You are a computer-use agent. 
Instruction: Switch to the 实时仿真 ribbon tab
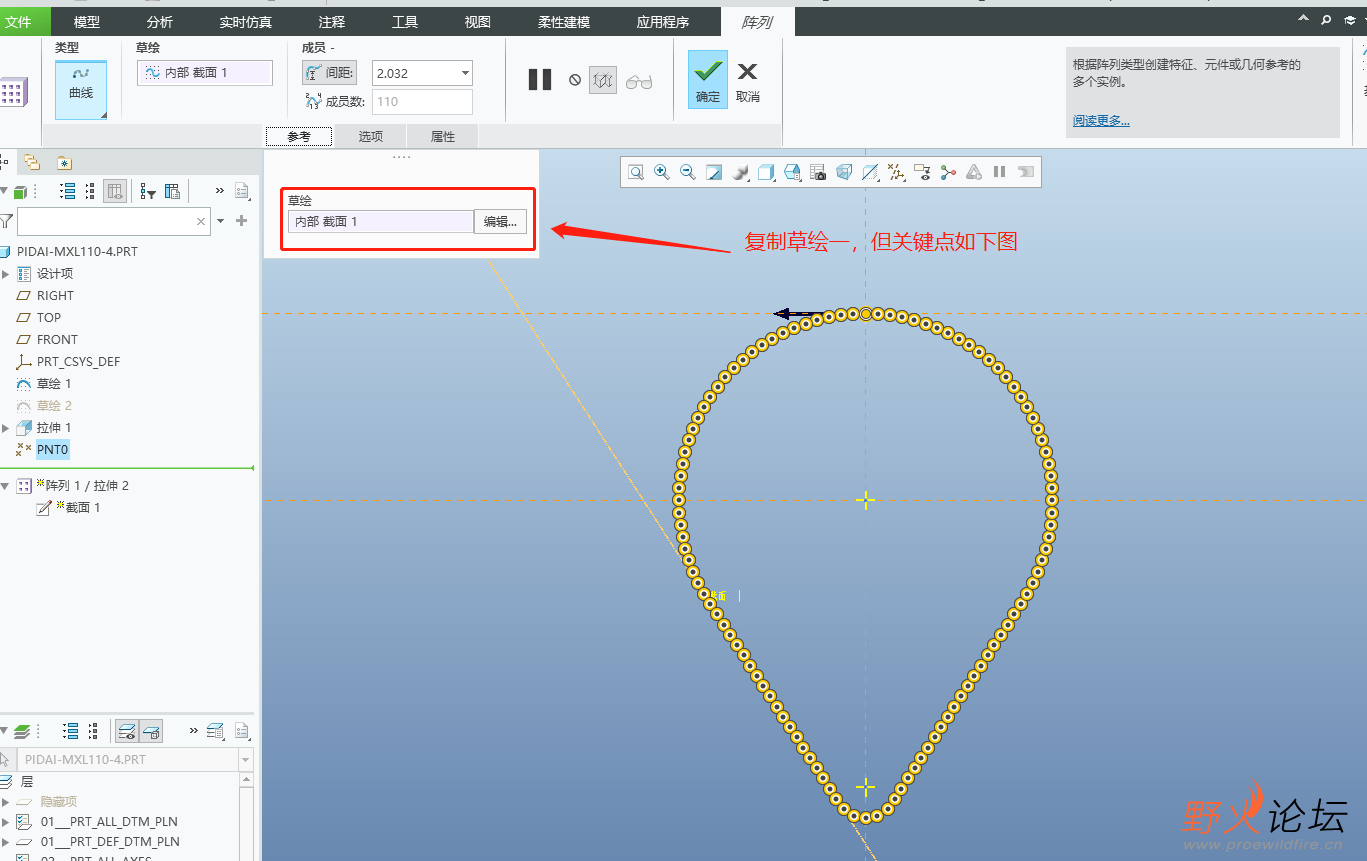(x=246, y=22)
